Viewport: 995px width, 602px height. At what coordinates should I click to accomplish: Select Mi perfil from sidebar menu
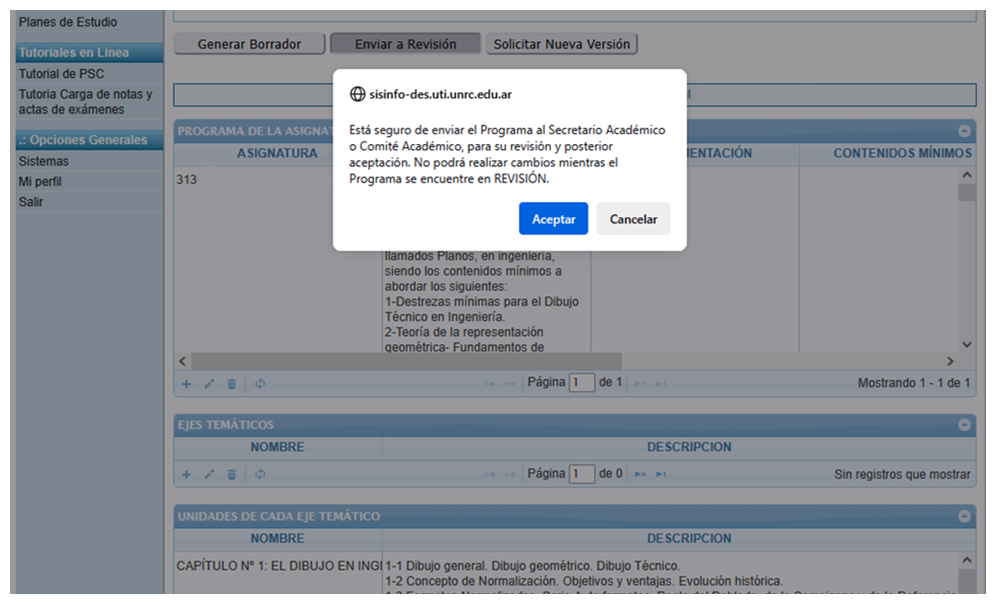click(40, 182)
